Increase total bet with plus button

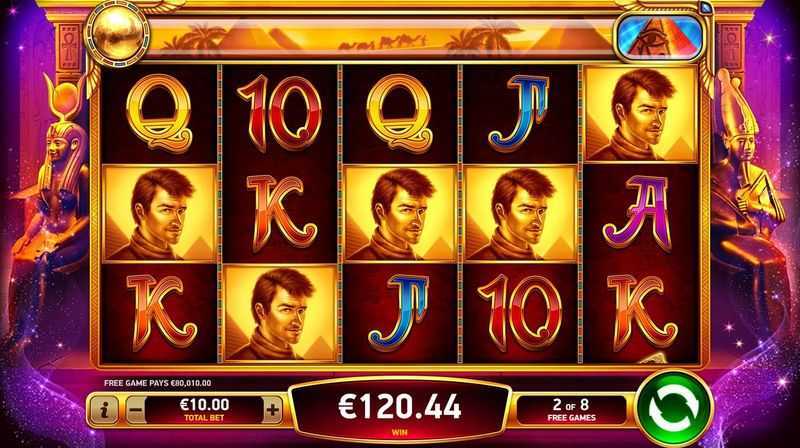tap(272, 410)
